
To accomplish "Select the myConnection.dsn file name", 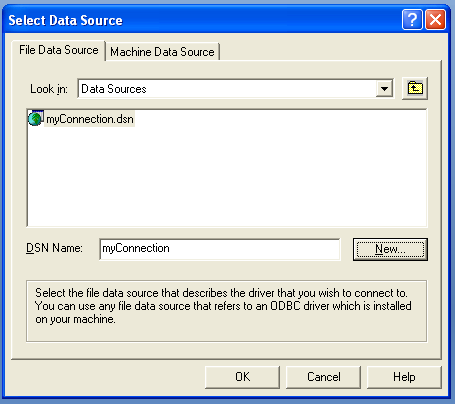I will tap(90, 119).
